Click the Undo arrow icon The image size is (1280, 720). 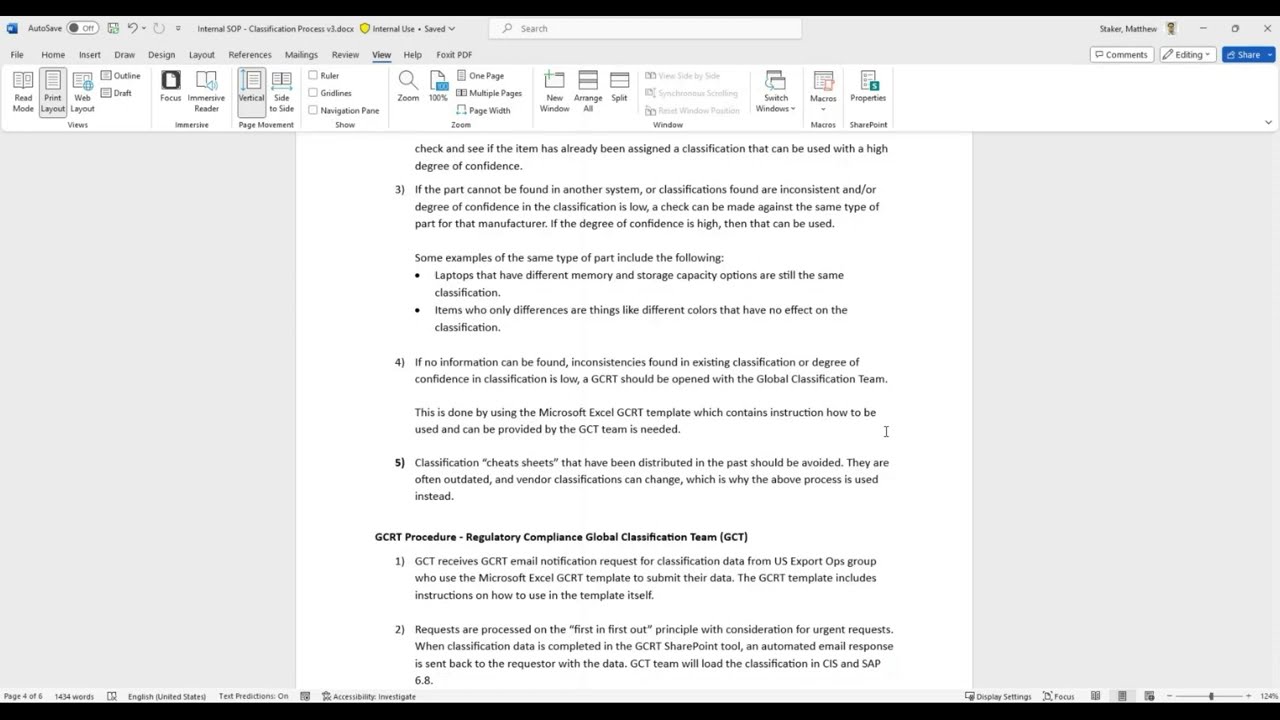click(x=132, y=28)
